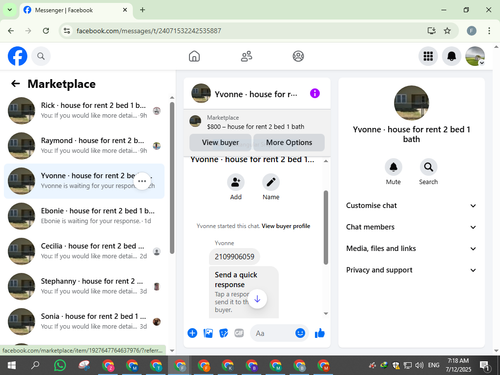The image size is (500, 375).
Task: Click the Name pencil icon in chat
Action: [x=271, y=182]
